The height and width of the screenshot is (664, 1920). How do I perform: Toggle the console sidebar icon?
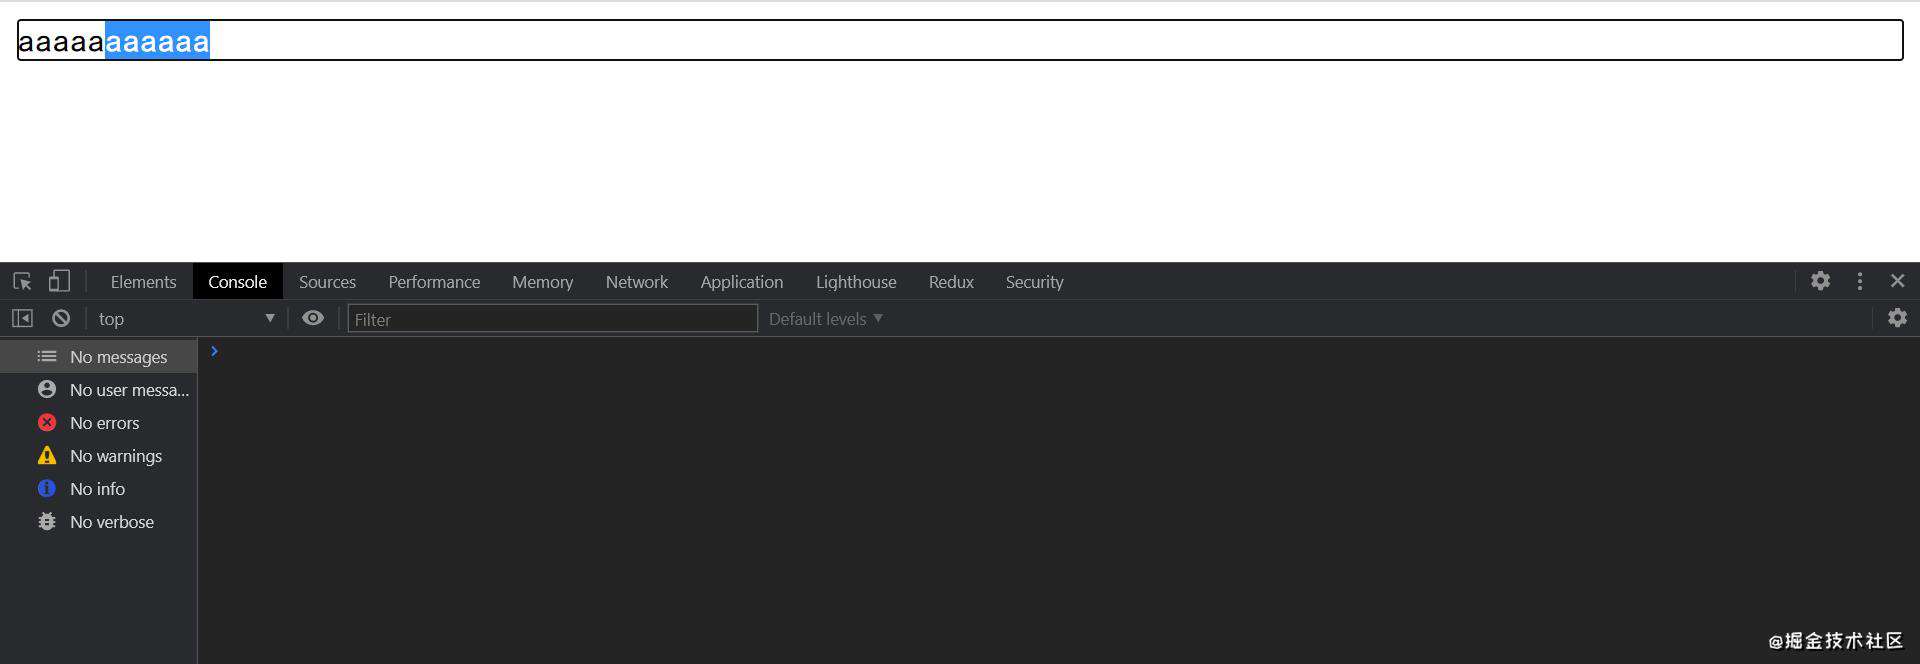(x=22, y=318)
